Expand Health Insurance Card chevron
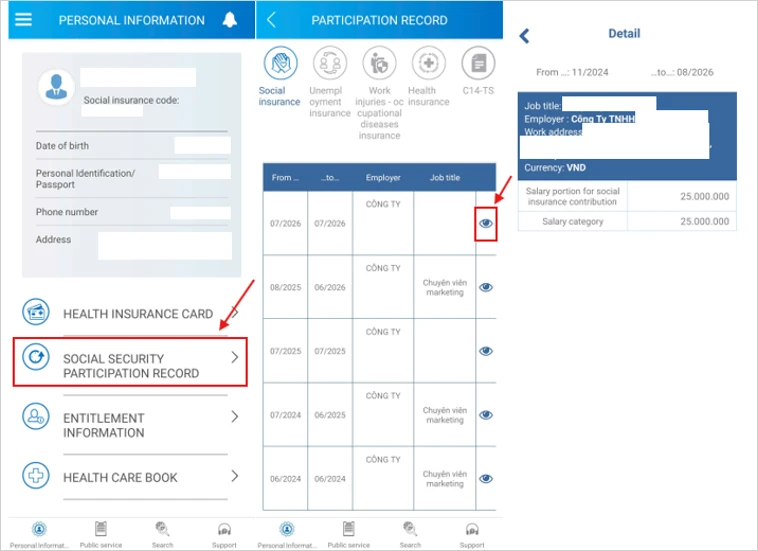Image resolution: width=758 pixels, height=551 pixels. [x=235, y=312]
